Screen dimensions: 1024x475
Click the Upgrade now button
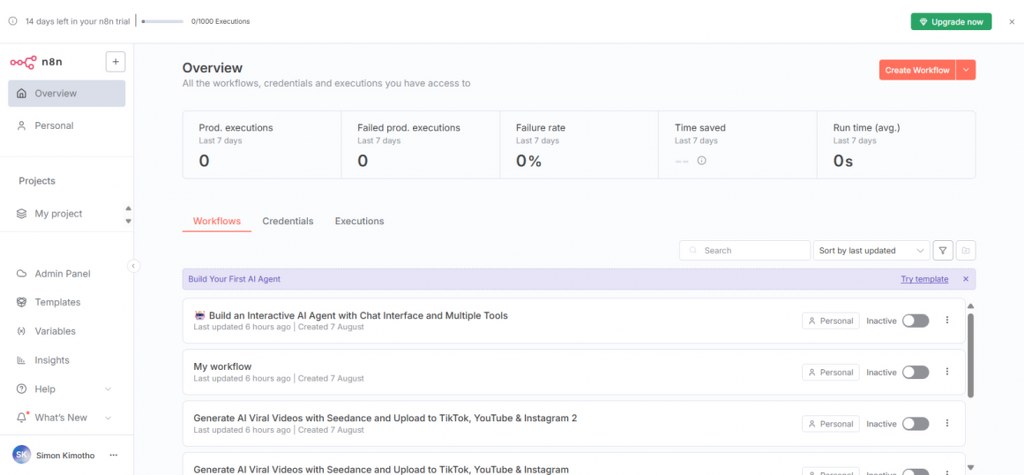(x=951, y=22)
